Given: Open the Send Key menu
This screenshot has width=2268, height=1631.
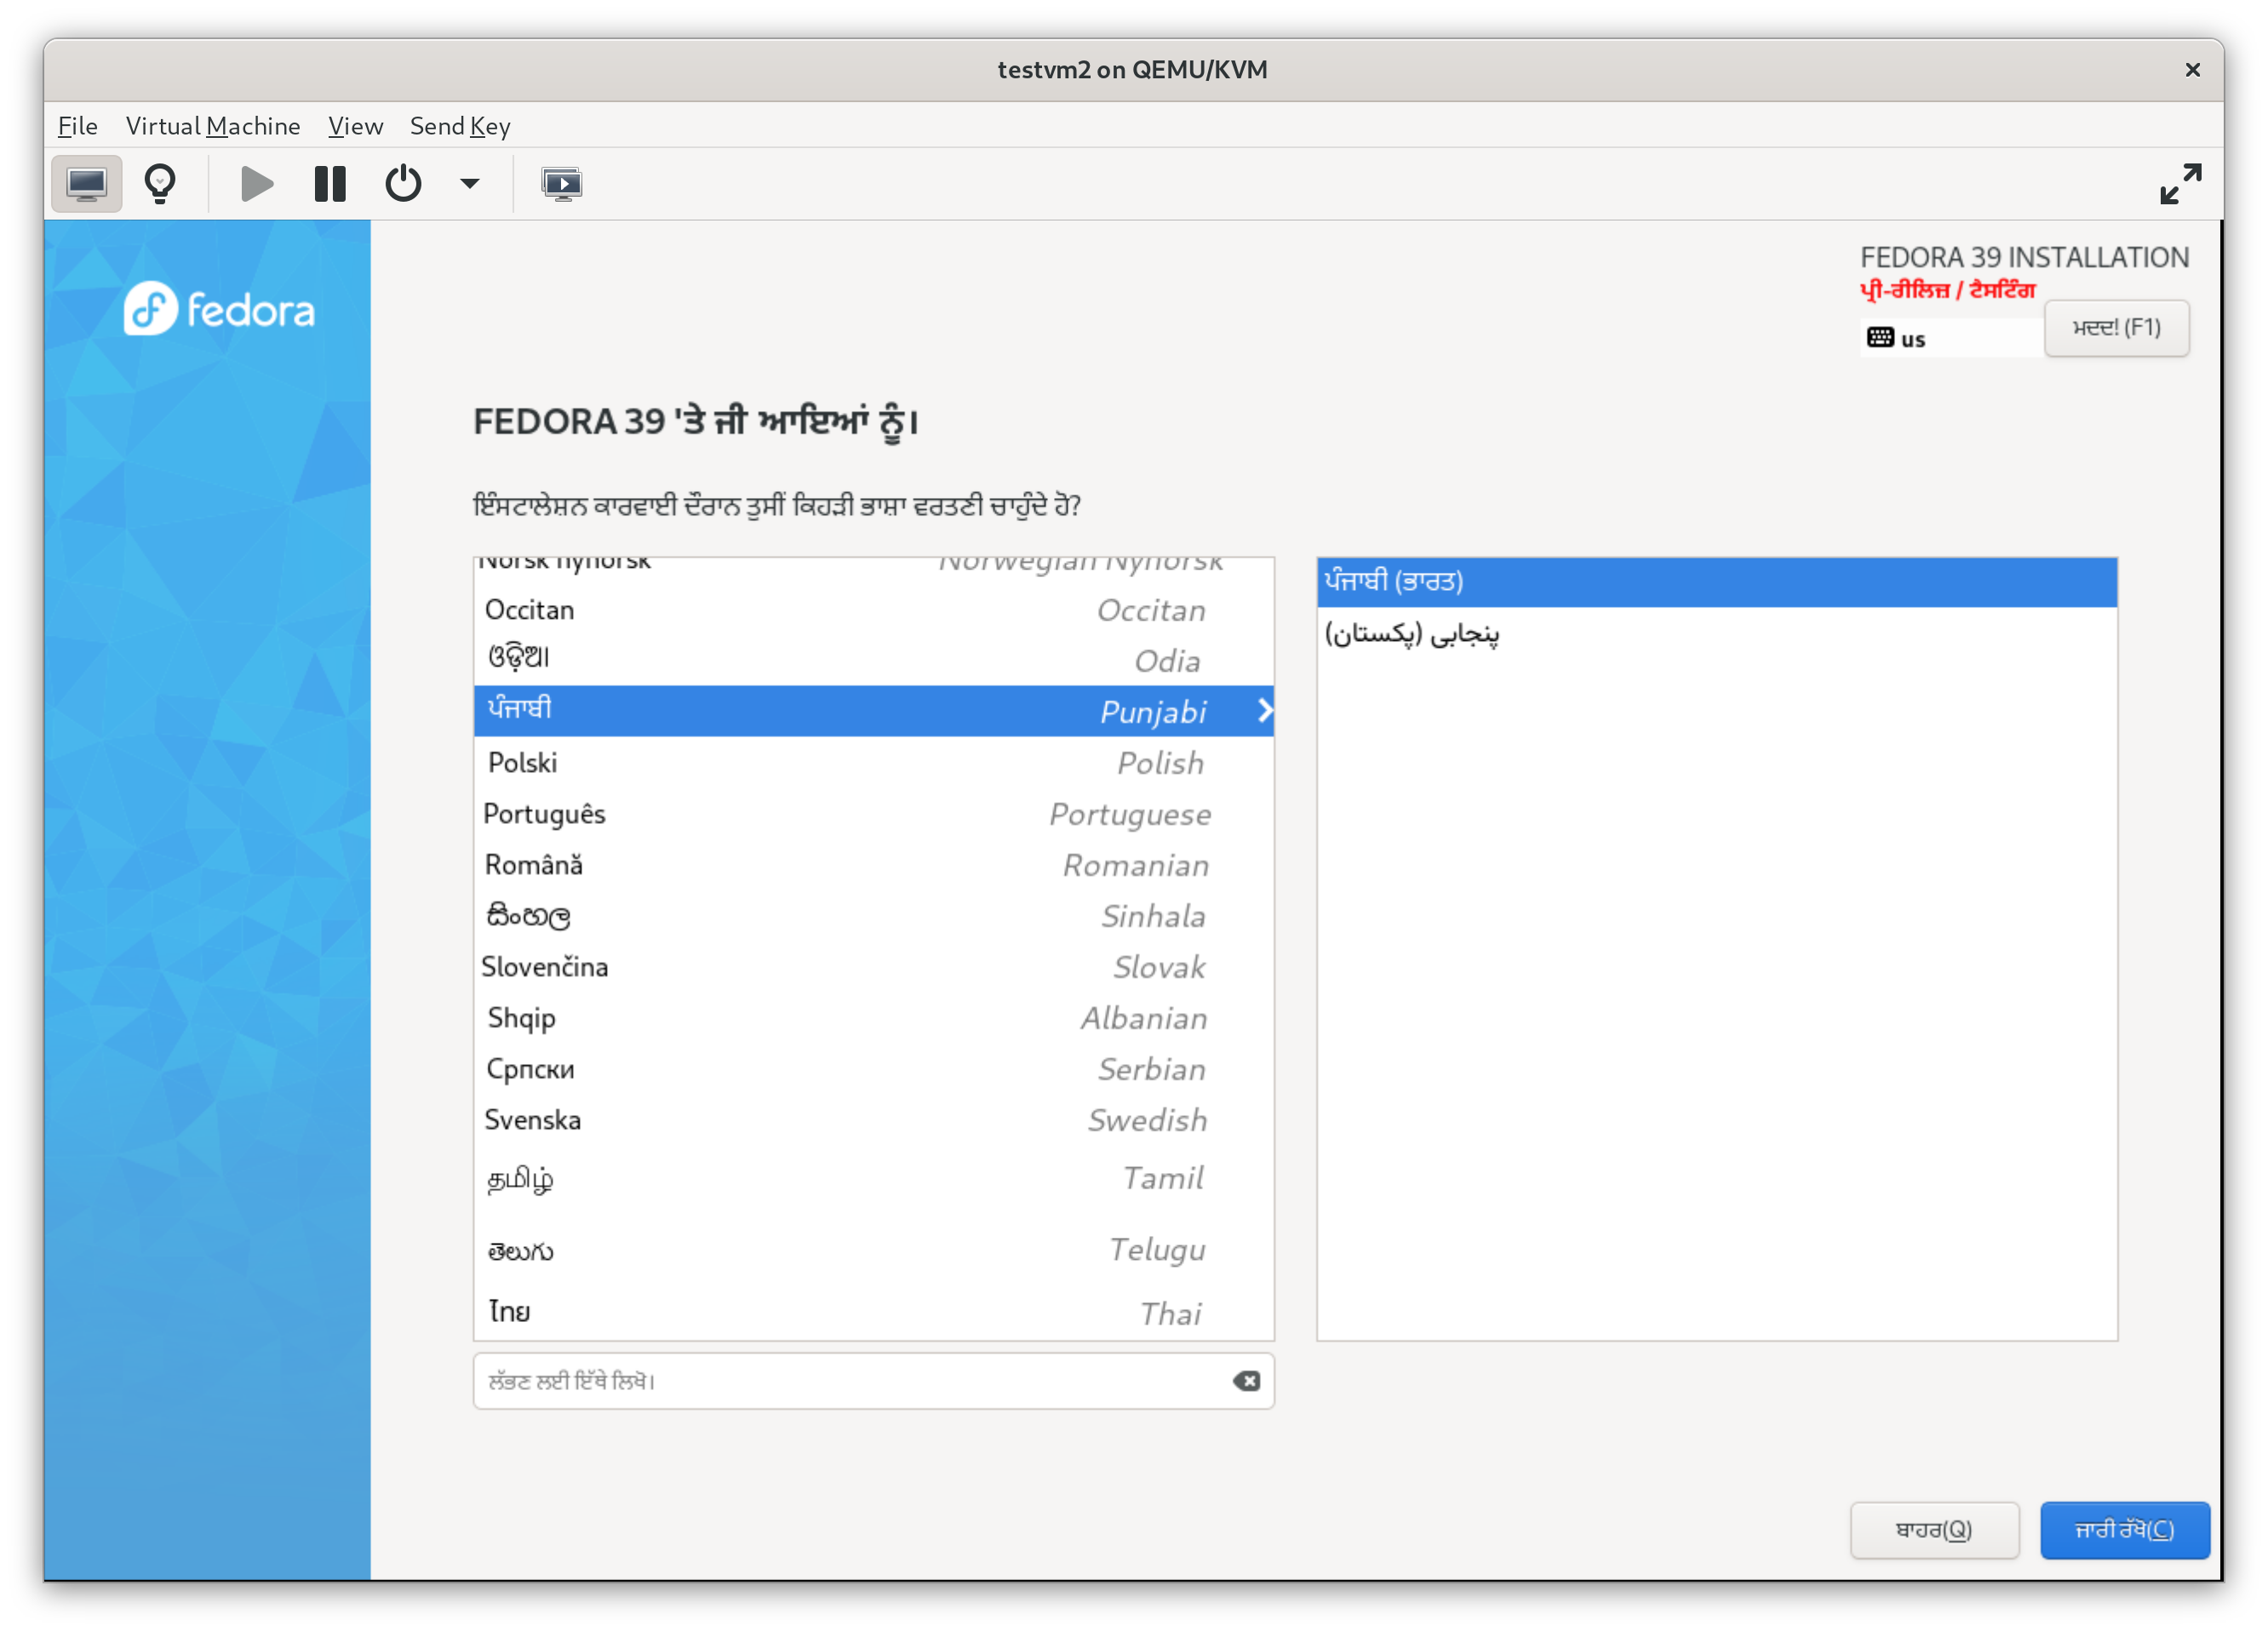Looking at the screenshot, I should [x=460, y=126].
